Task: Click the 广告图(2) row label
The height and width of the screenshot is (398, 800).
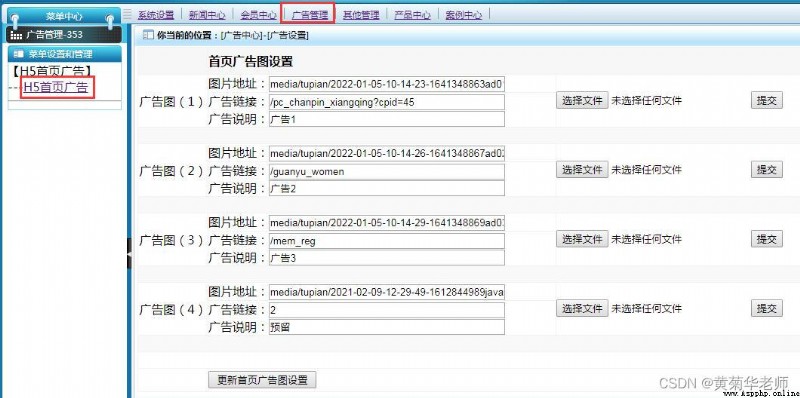Action: [171, 171]
